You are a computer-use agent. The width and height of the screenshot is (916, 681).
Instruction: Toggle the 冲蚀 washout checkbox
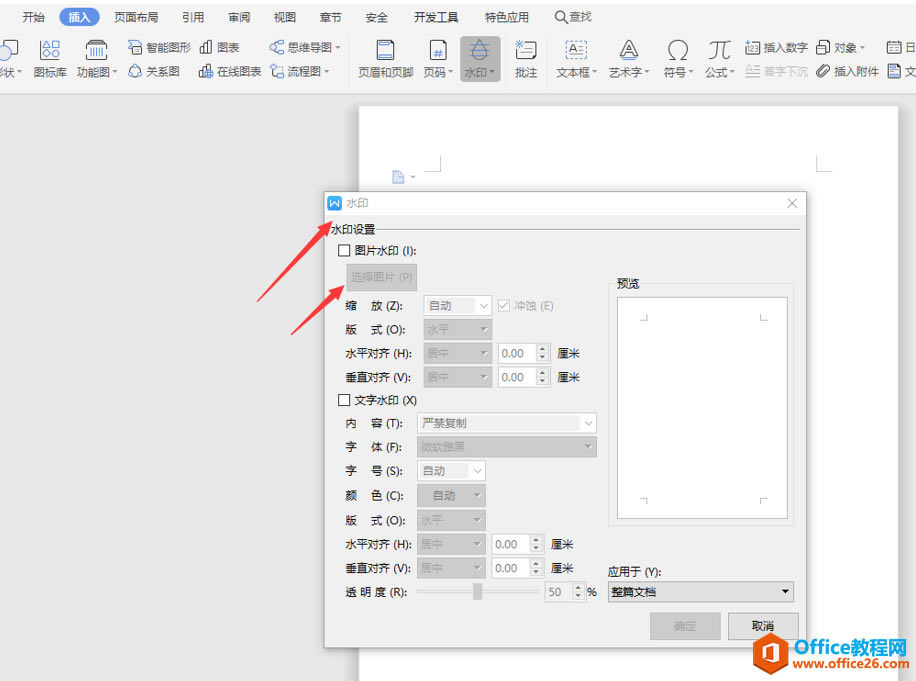[504, 305]
